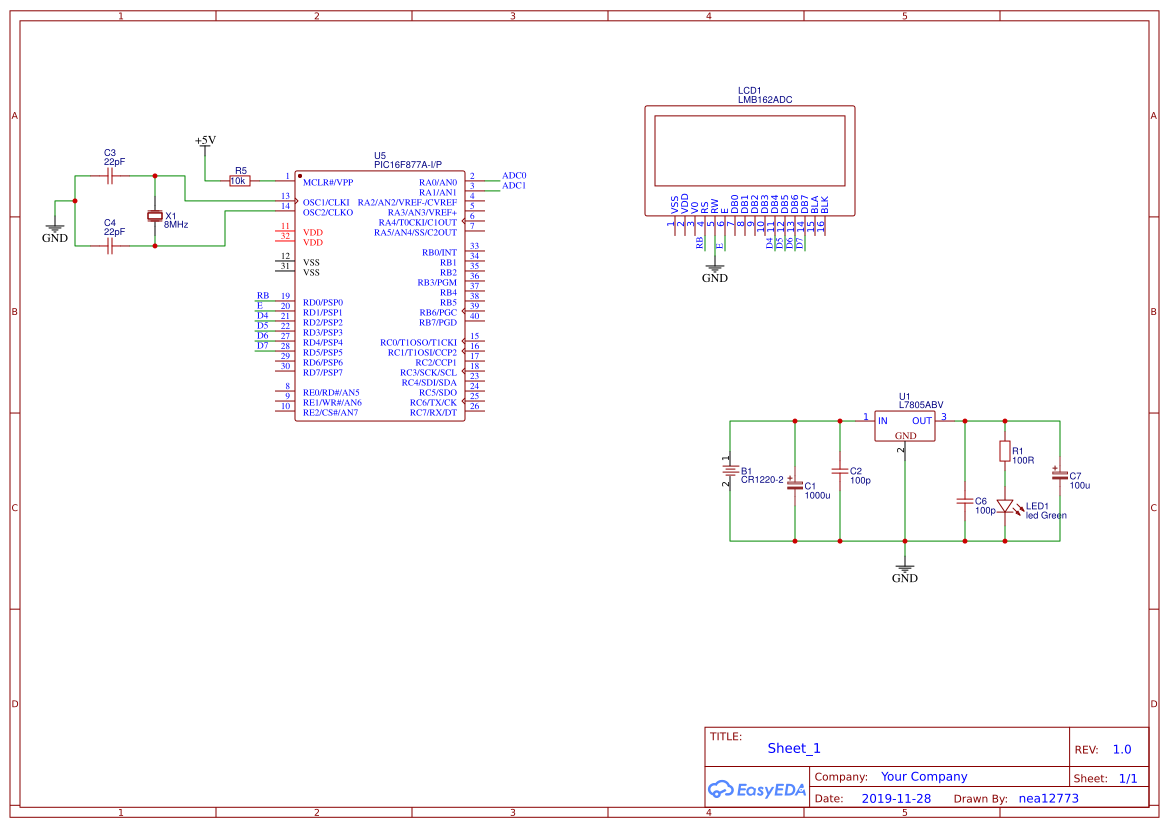Click the MCLR#/VPP pin name
1169x828 pixels.
[x=328, y=183]
